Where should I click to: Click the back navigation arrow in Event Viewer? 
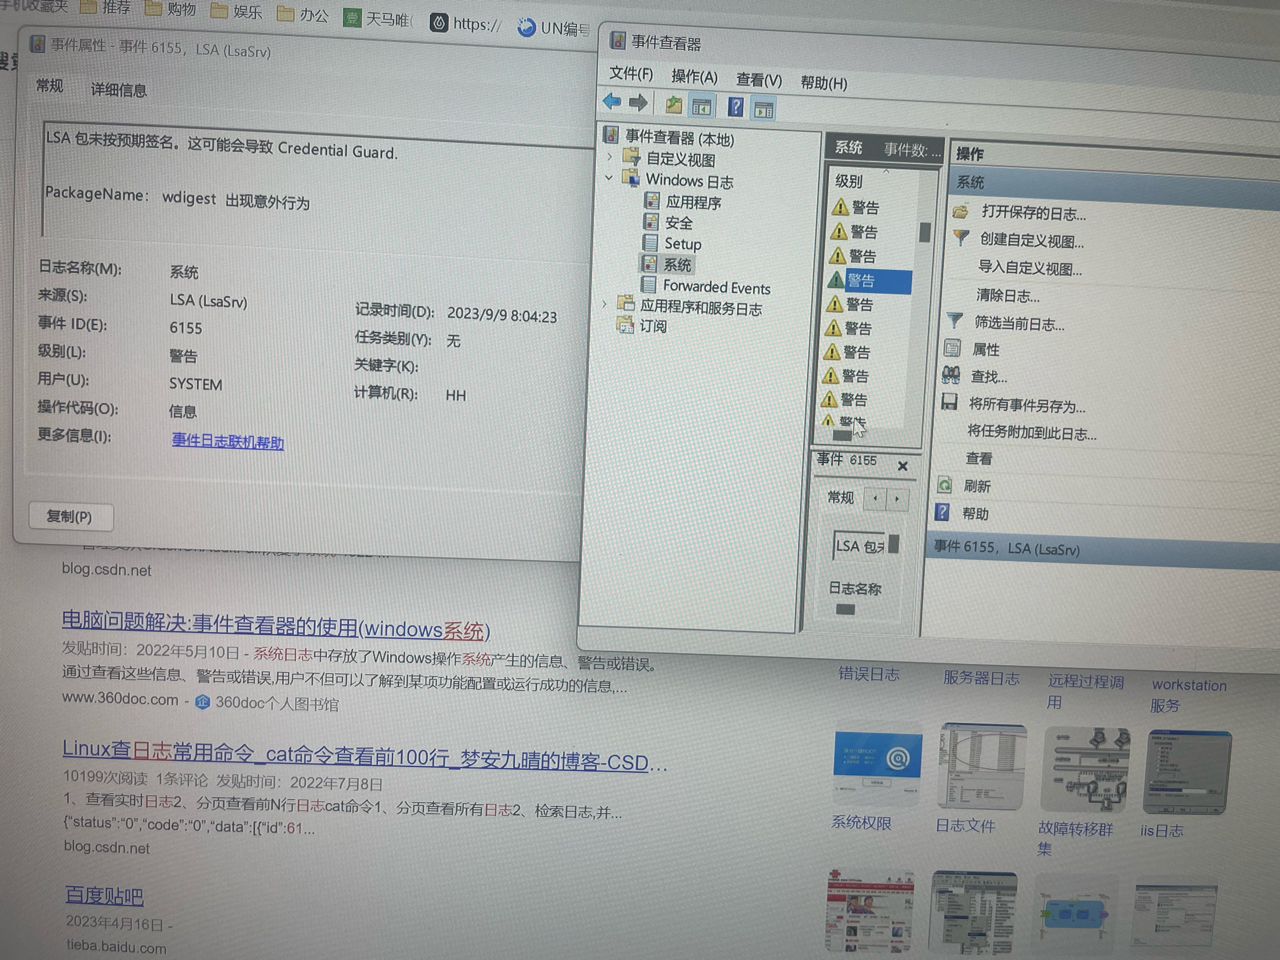click(612, 101)
